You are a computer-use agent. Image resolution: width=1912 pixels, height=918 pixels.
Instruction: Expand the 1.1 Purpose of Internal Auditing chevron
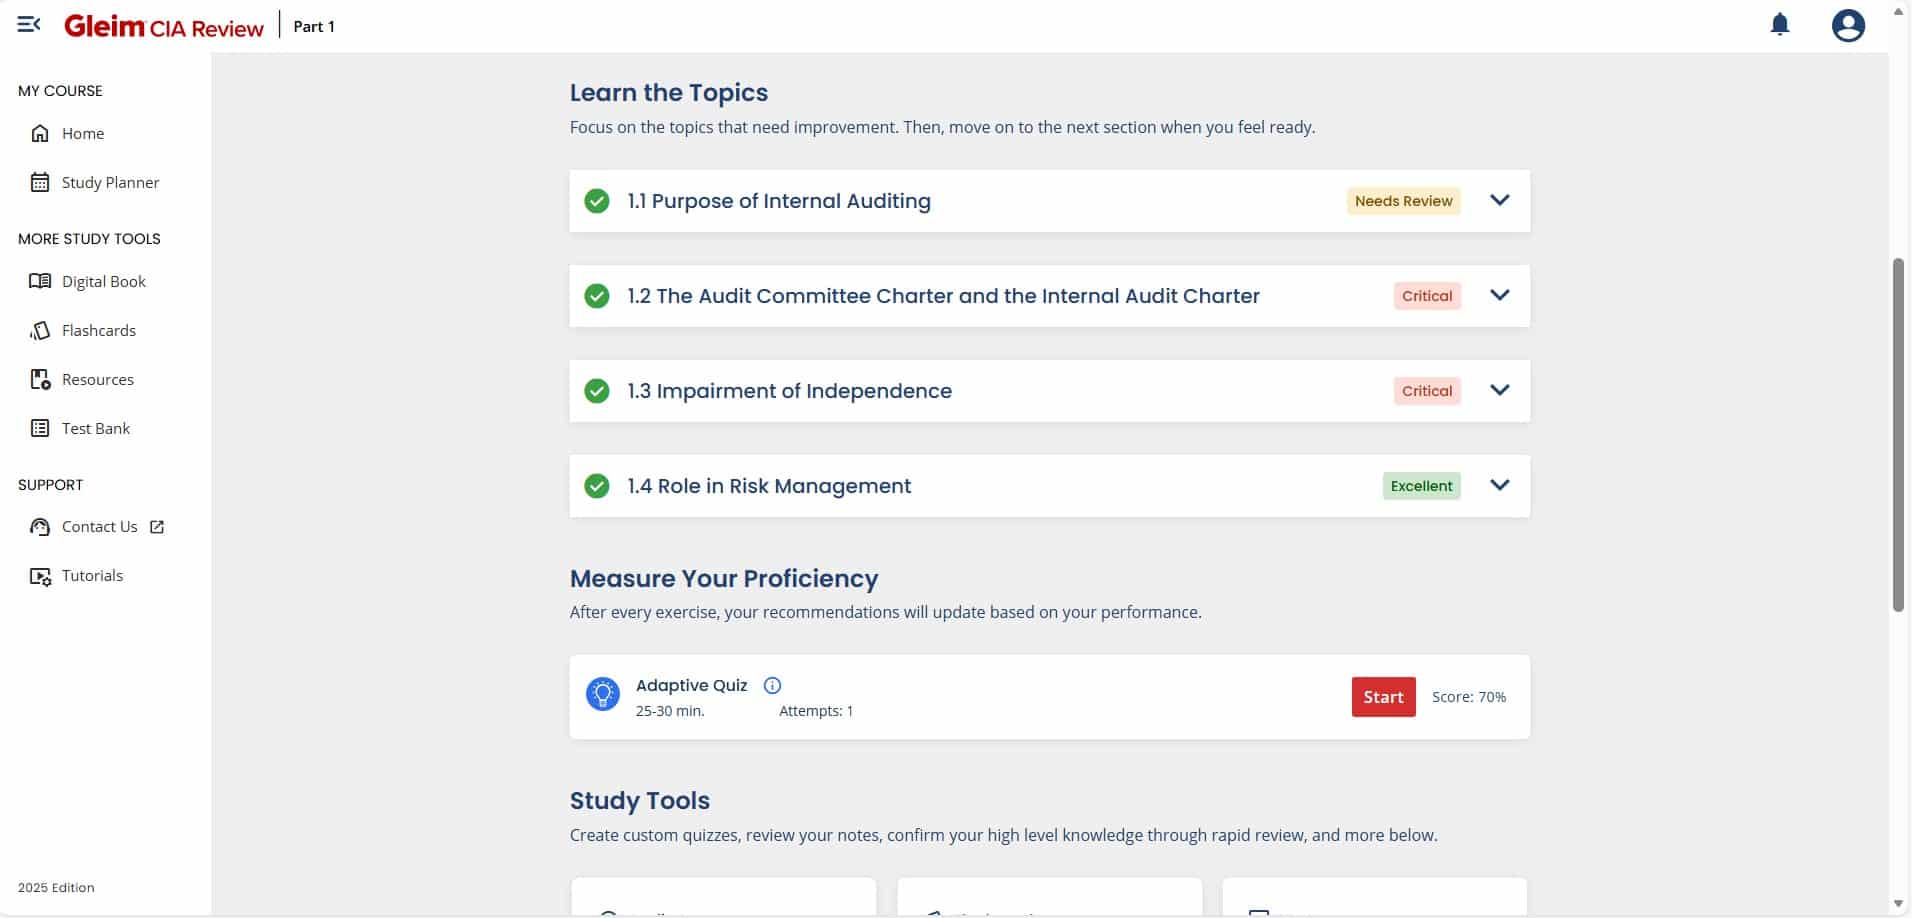click(x=1499, y=200)
